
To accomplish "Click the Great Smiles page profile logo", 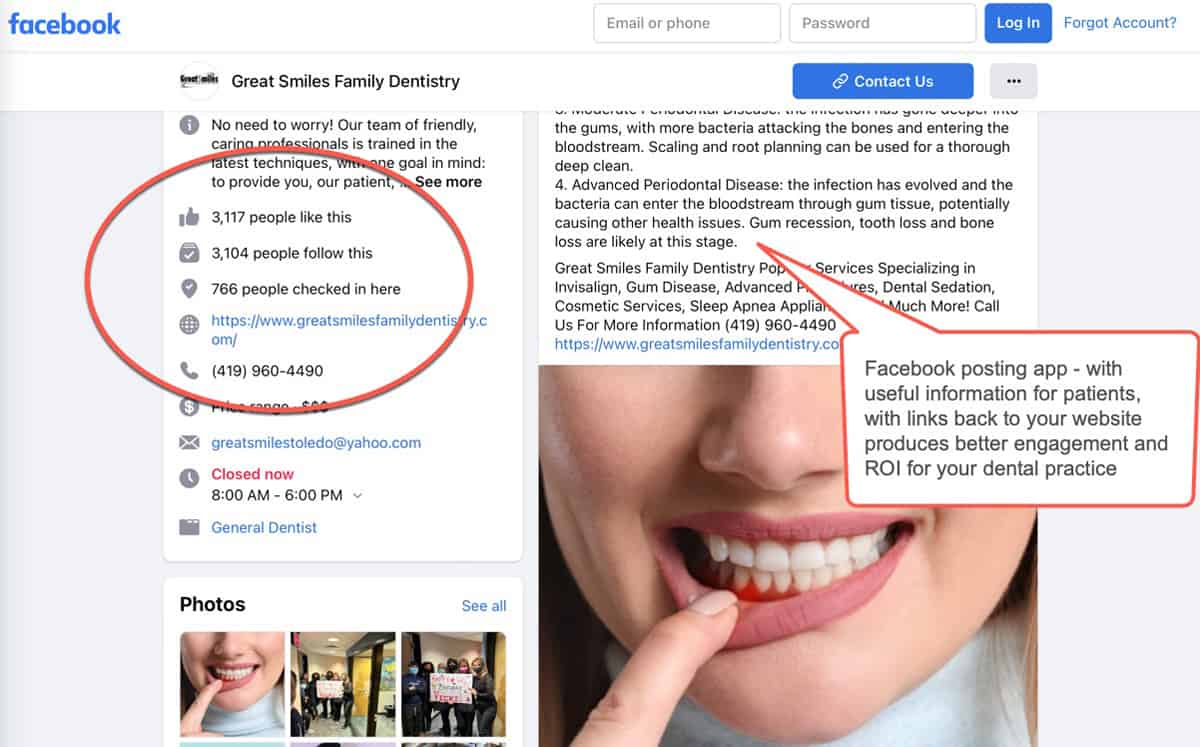I will 199,81.
